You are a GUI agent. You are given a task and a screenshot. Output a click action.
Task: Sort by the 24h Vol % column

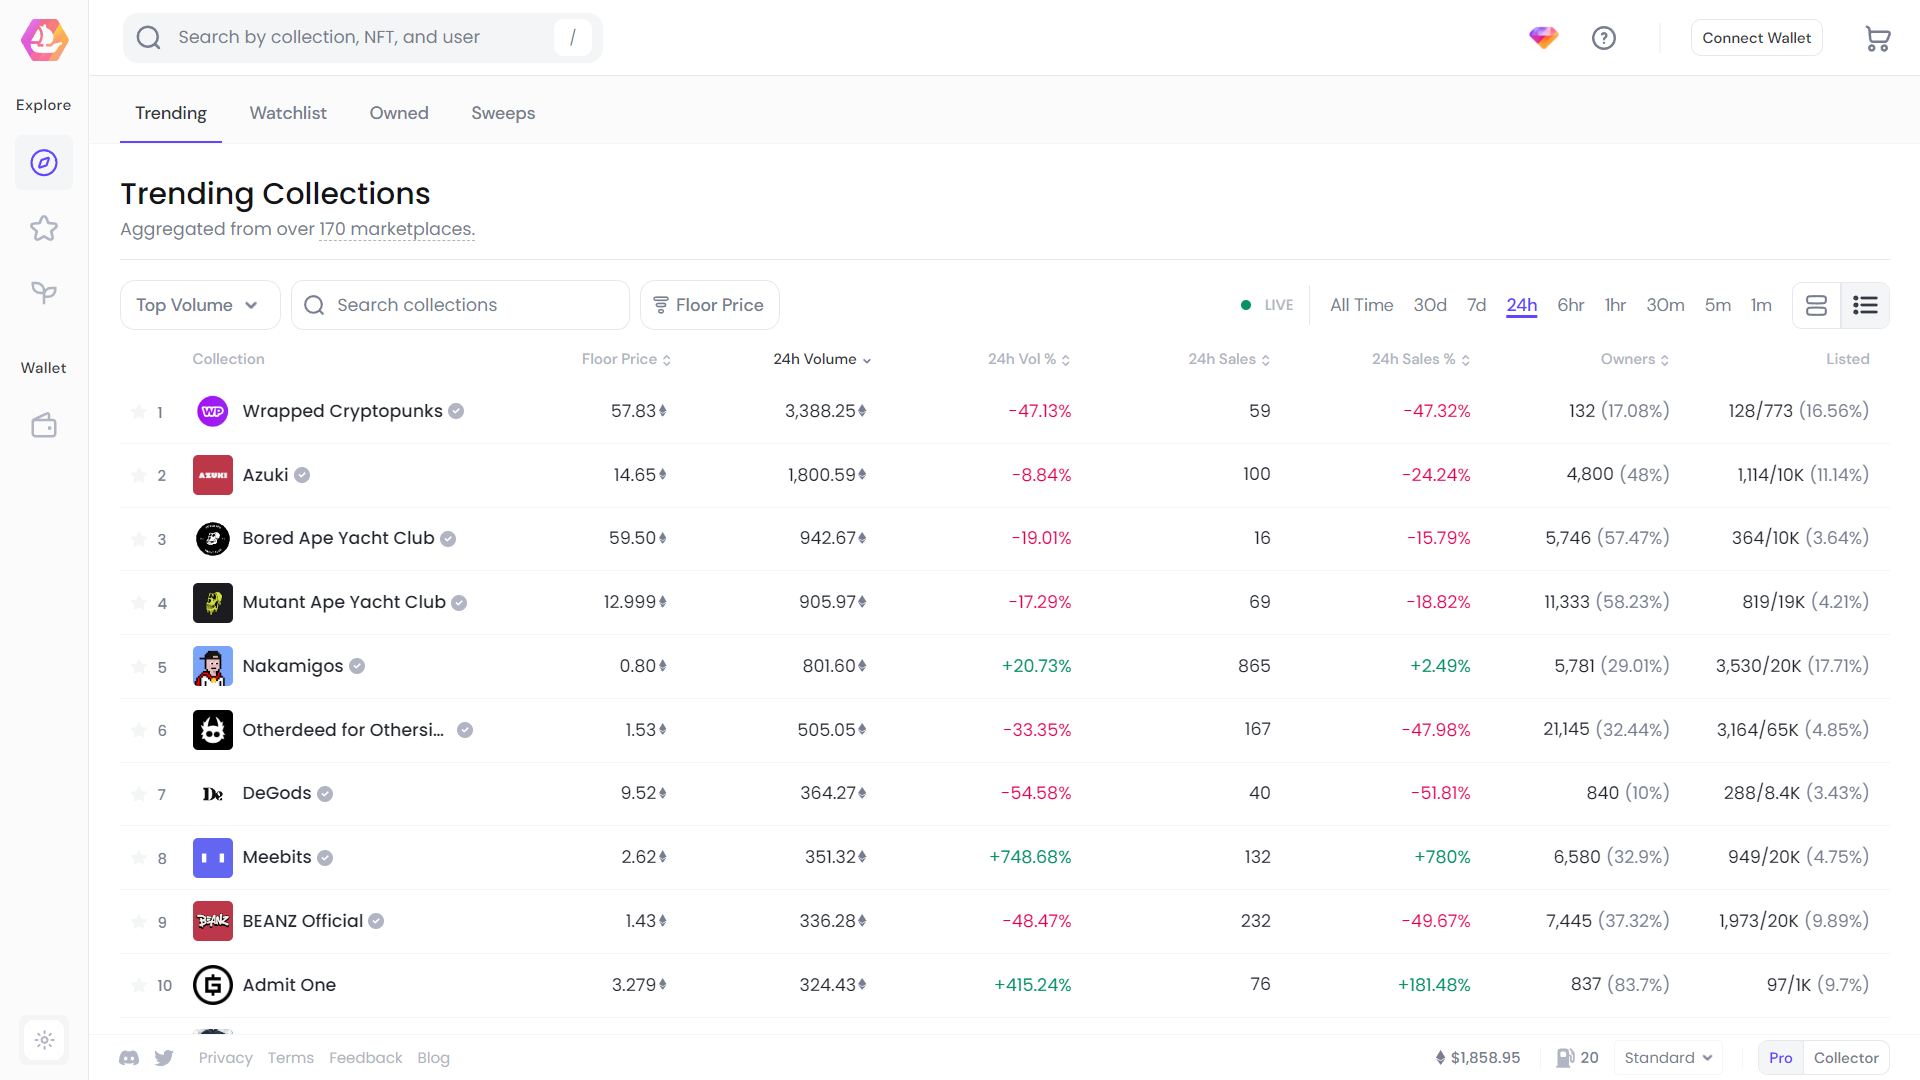(1029, 359)
